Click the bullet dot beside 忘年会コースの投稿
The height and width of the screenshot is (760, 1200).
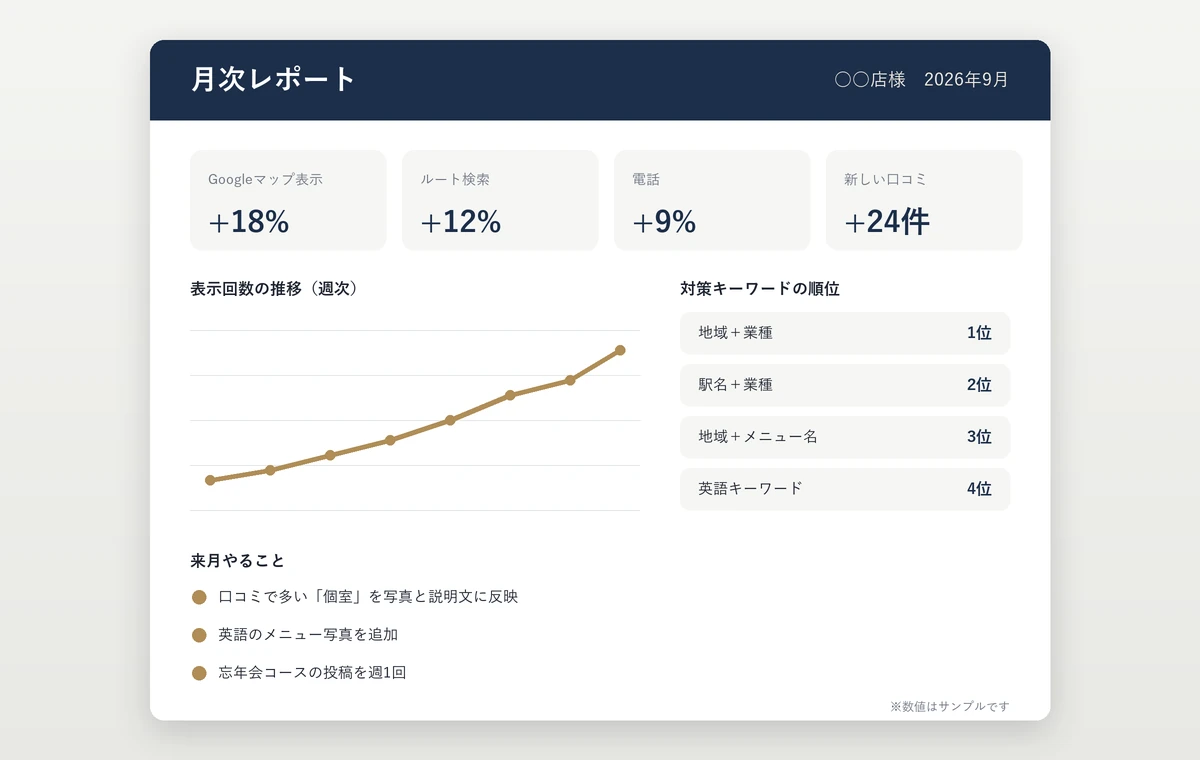pyautogui.click(x=199, y=673)
